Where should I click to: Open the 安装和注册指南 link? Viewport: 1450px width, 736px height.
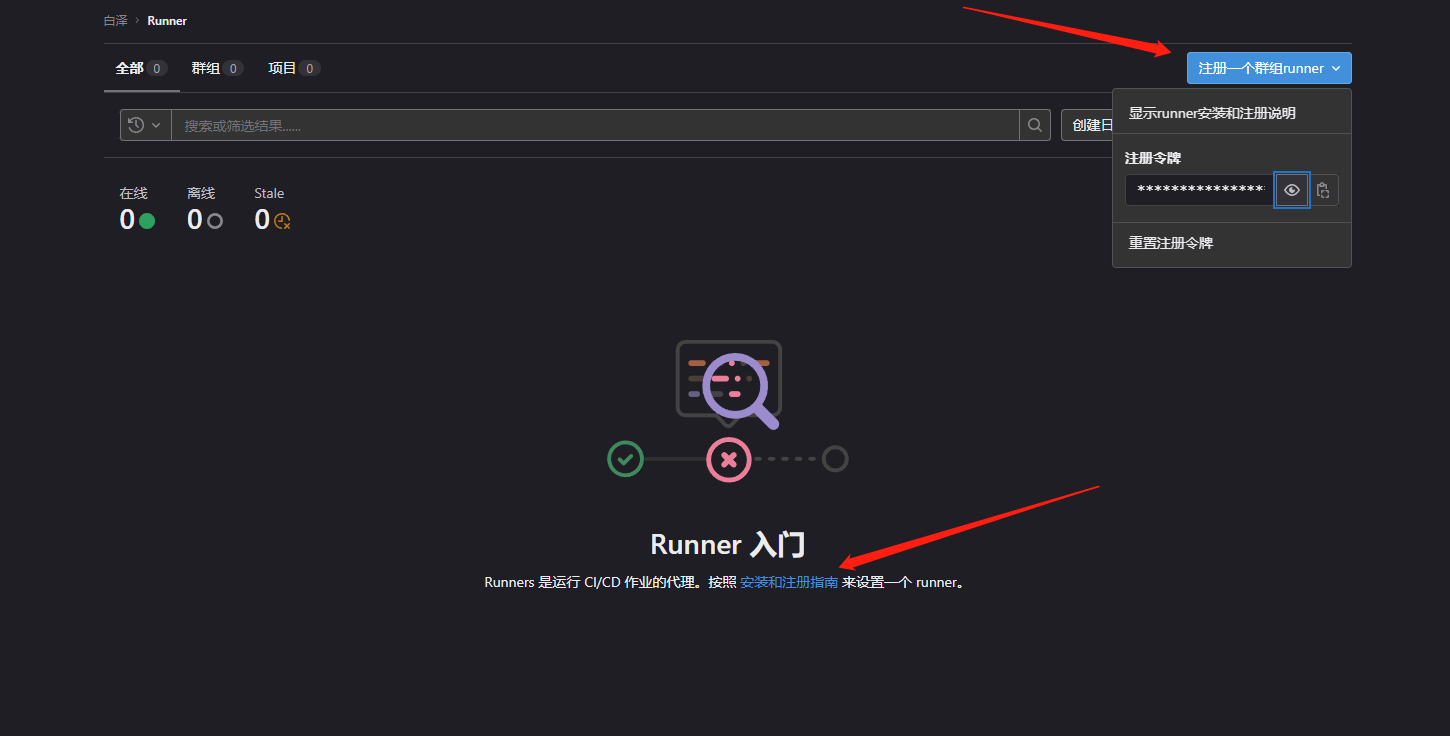788,582
